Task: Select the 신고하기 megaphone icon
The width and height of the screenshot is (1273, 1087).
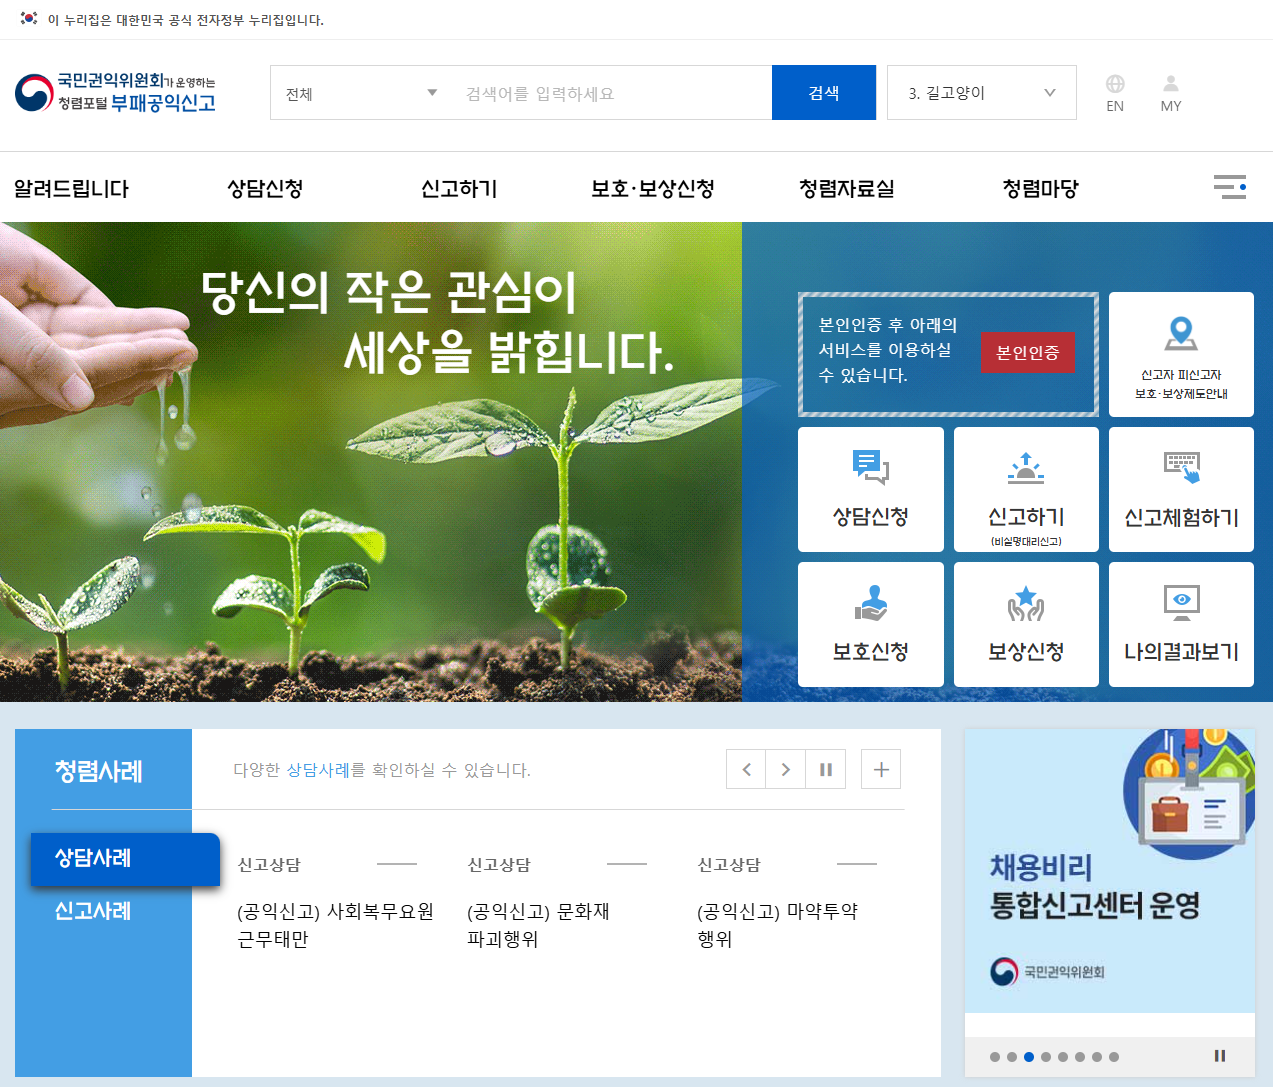Action: click(x=1025, y=466)
